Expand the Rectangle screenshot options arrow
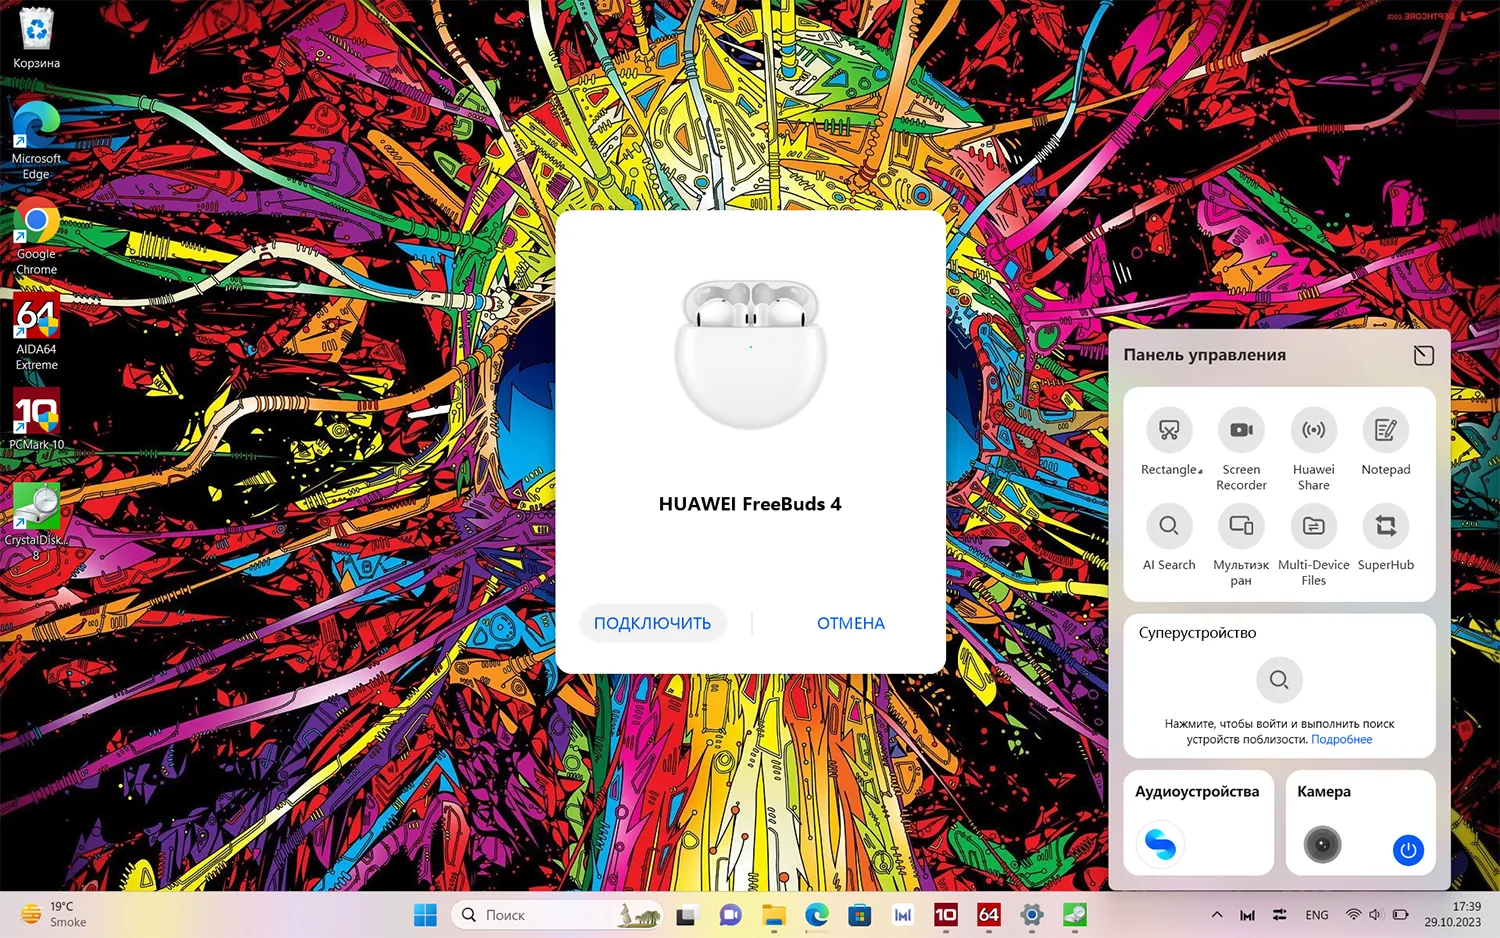 (1200, 471)
